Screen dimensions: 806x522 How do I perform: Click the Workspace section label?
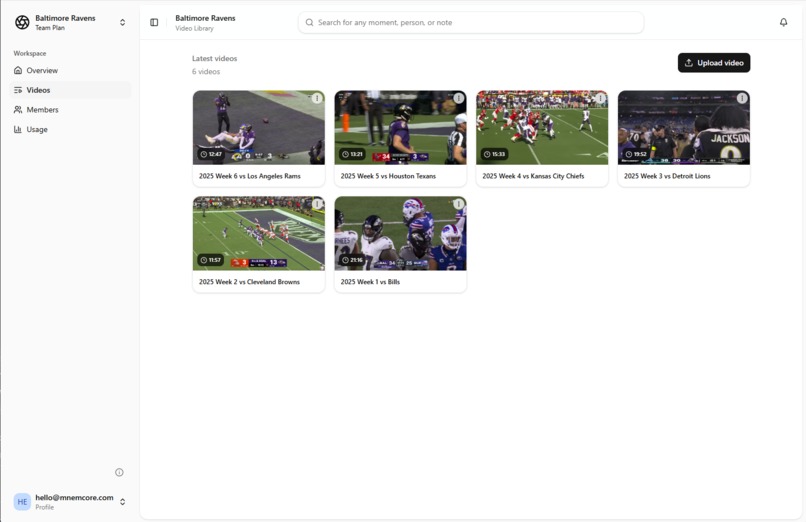tap(30, 53)
